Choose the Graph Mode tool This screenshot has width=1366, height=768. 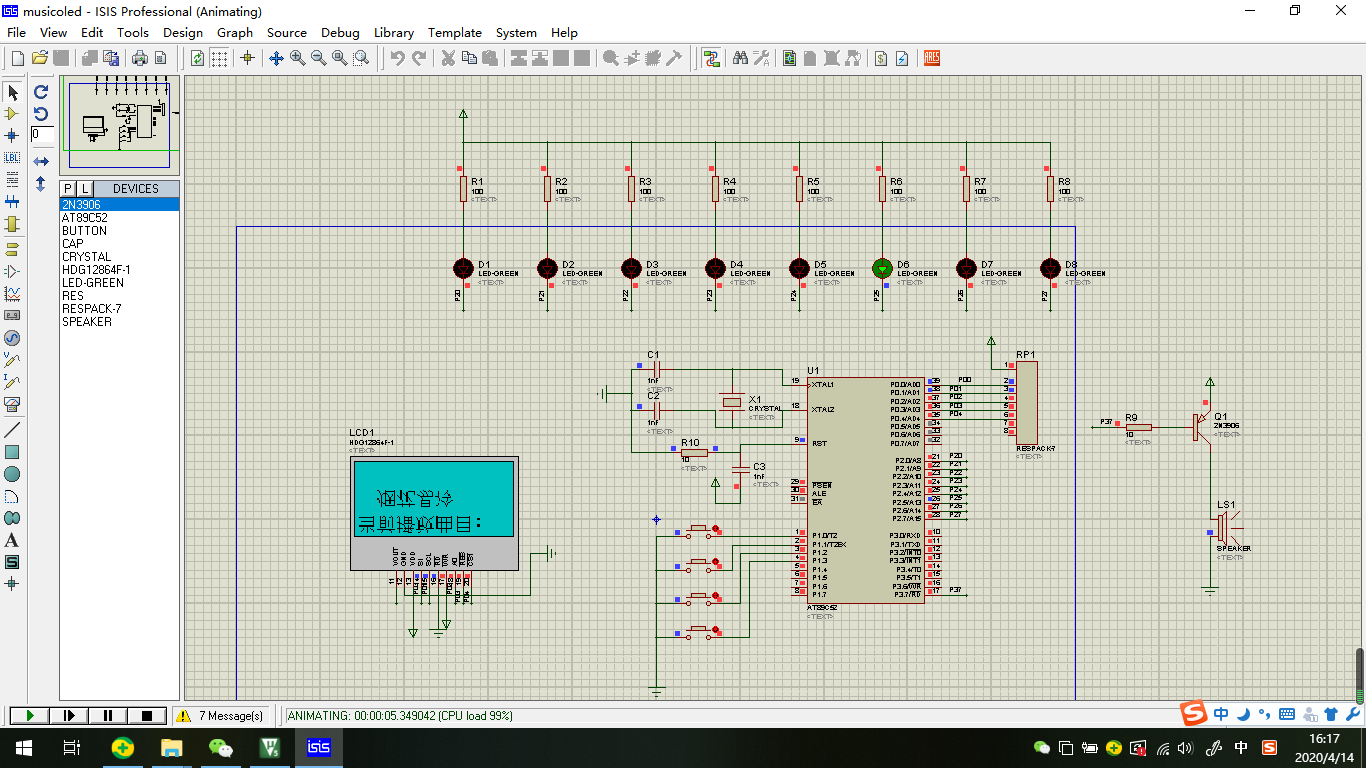coord(13,293)
